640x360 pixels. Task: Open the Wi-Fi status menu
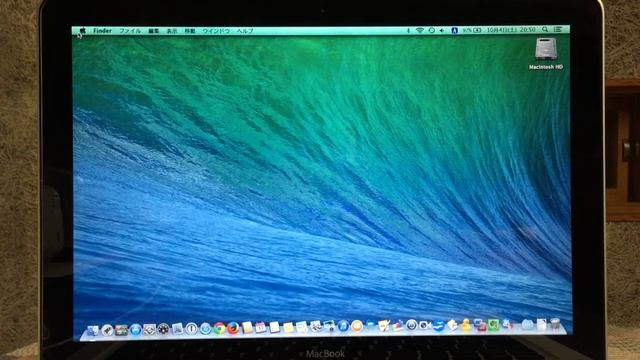click(420, 30)
